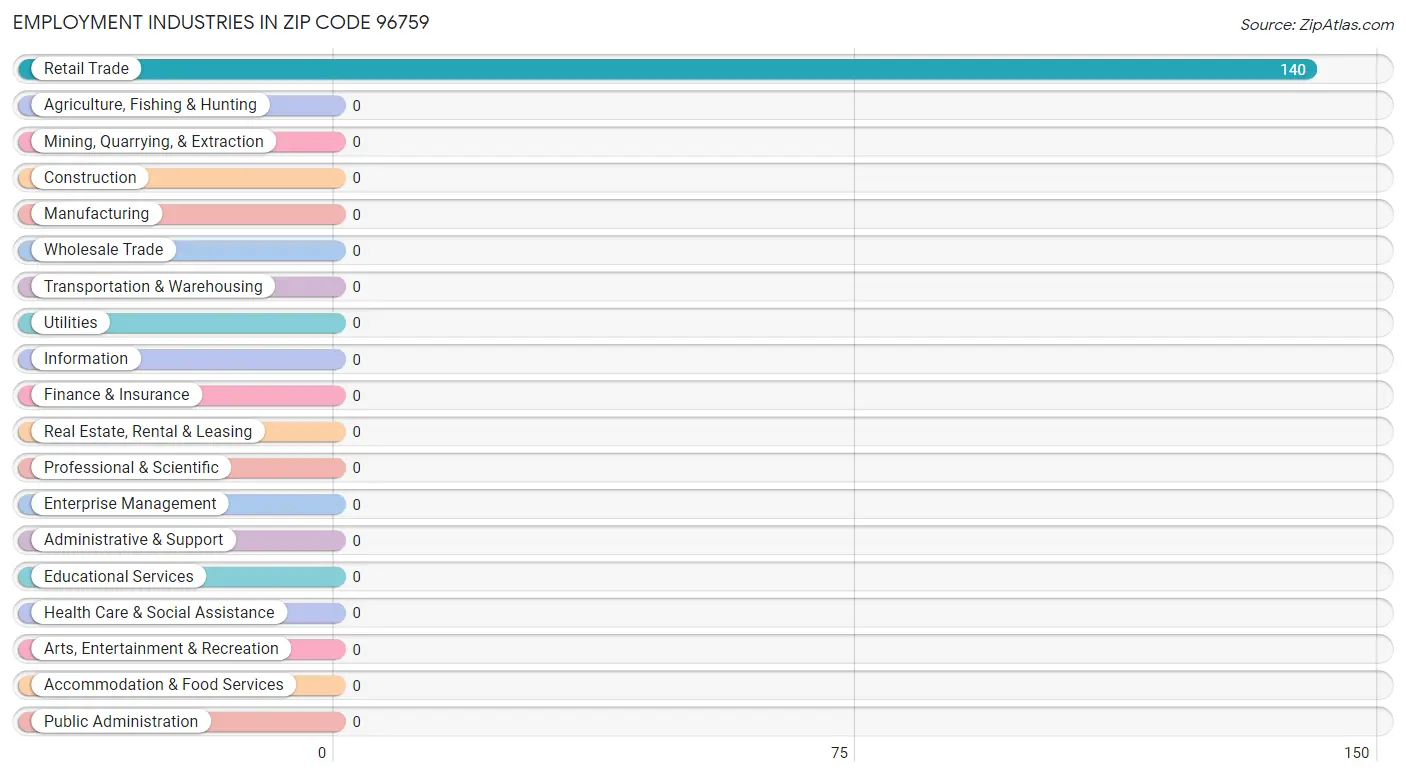Click the 150 axis tick label
This screenshot has height=776, width=1406.
coord(1356,753)
